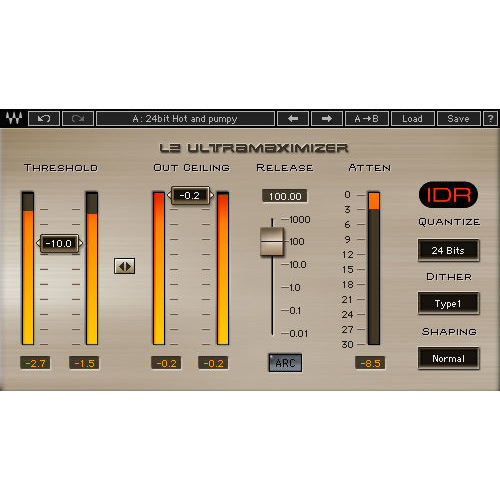Screen dimensions: 500x500
Task: Click the 0.01 mark on Release scale
Action: (299, 334)
